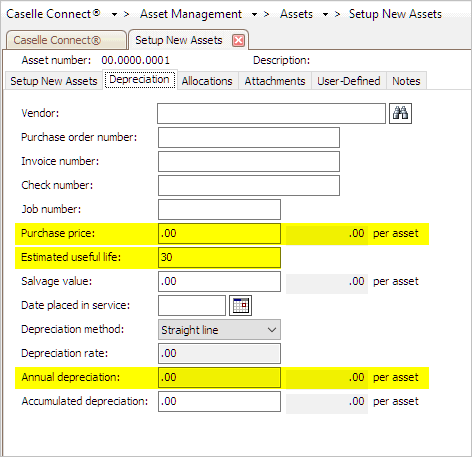Click the Vendor input field
This screenshot has height=457, width=472.
tap(271, 113)
